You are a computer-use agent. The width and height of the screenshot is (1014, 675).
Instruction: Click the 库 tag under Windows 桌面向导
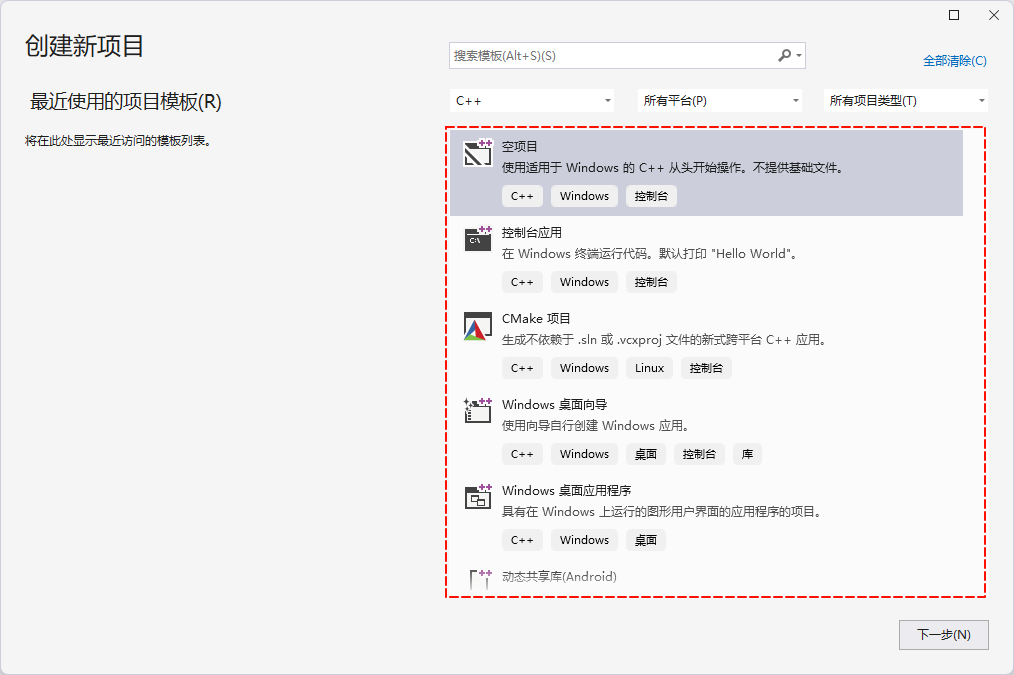(x=747, y=454)
